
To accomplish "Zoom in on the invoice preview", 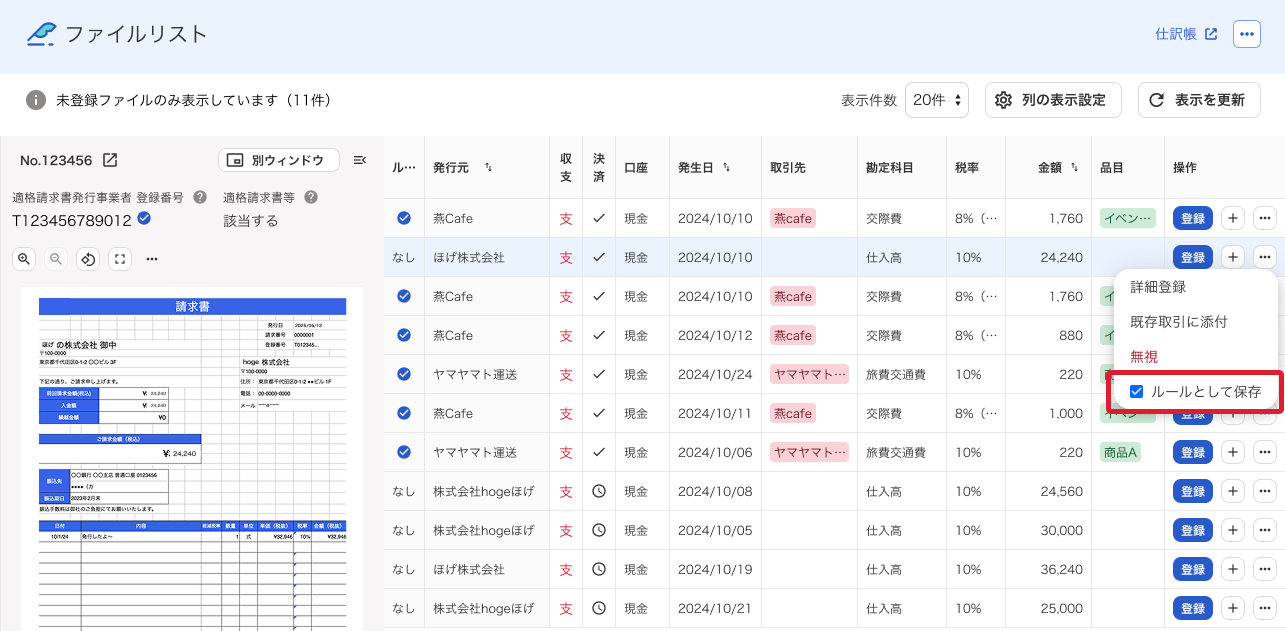I will [24, 259].
